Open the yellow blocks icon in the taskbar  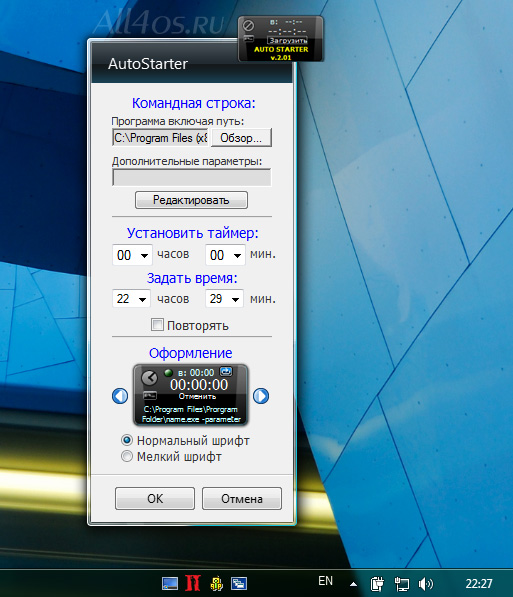coord(216,583)
